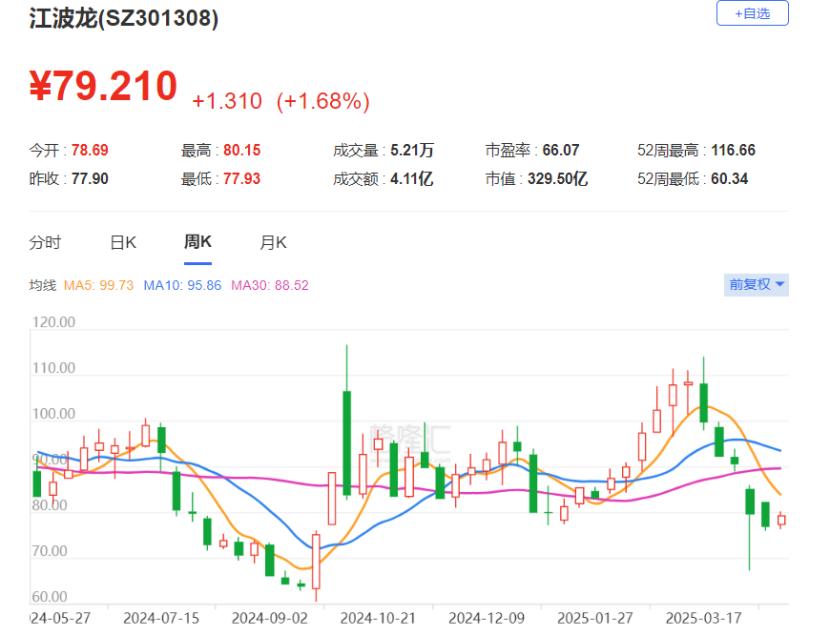Click the (+1.68%) percentage change
Viewport: 830px width, 637px height.
point(323,101)
